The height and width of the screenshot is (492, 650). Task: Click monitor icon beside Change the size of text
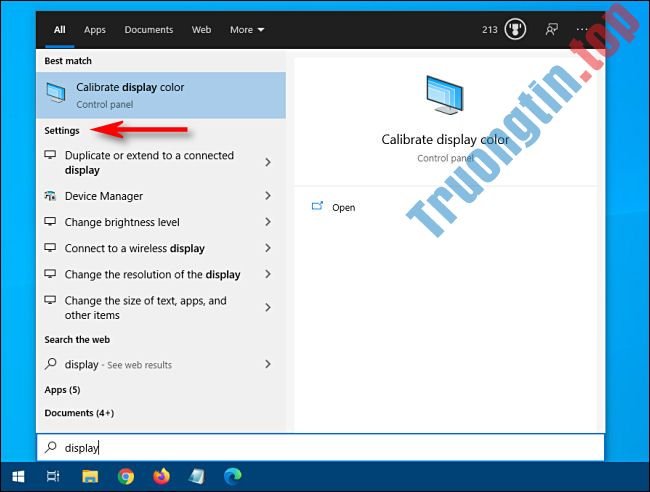50,300
